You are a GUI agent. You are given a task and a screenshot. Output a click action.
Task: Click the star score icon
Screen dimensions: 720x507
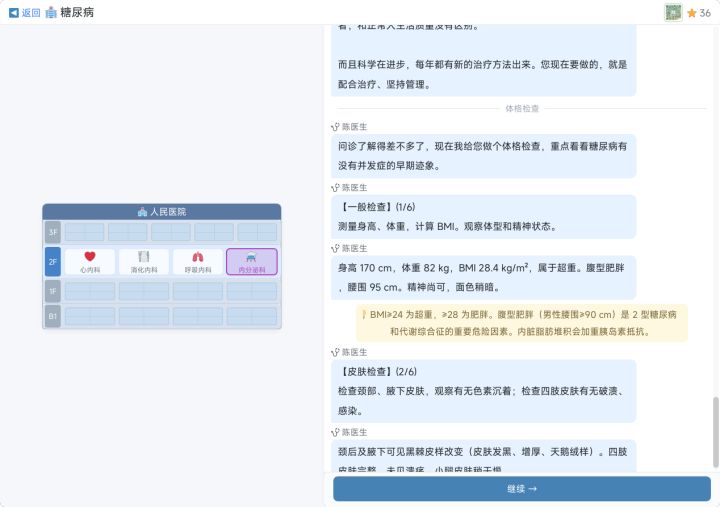(692, 13)
